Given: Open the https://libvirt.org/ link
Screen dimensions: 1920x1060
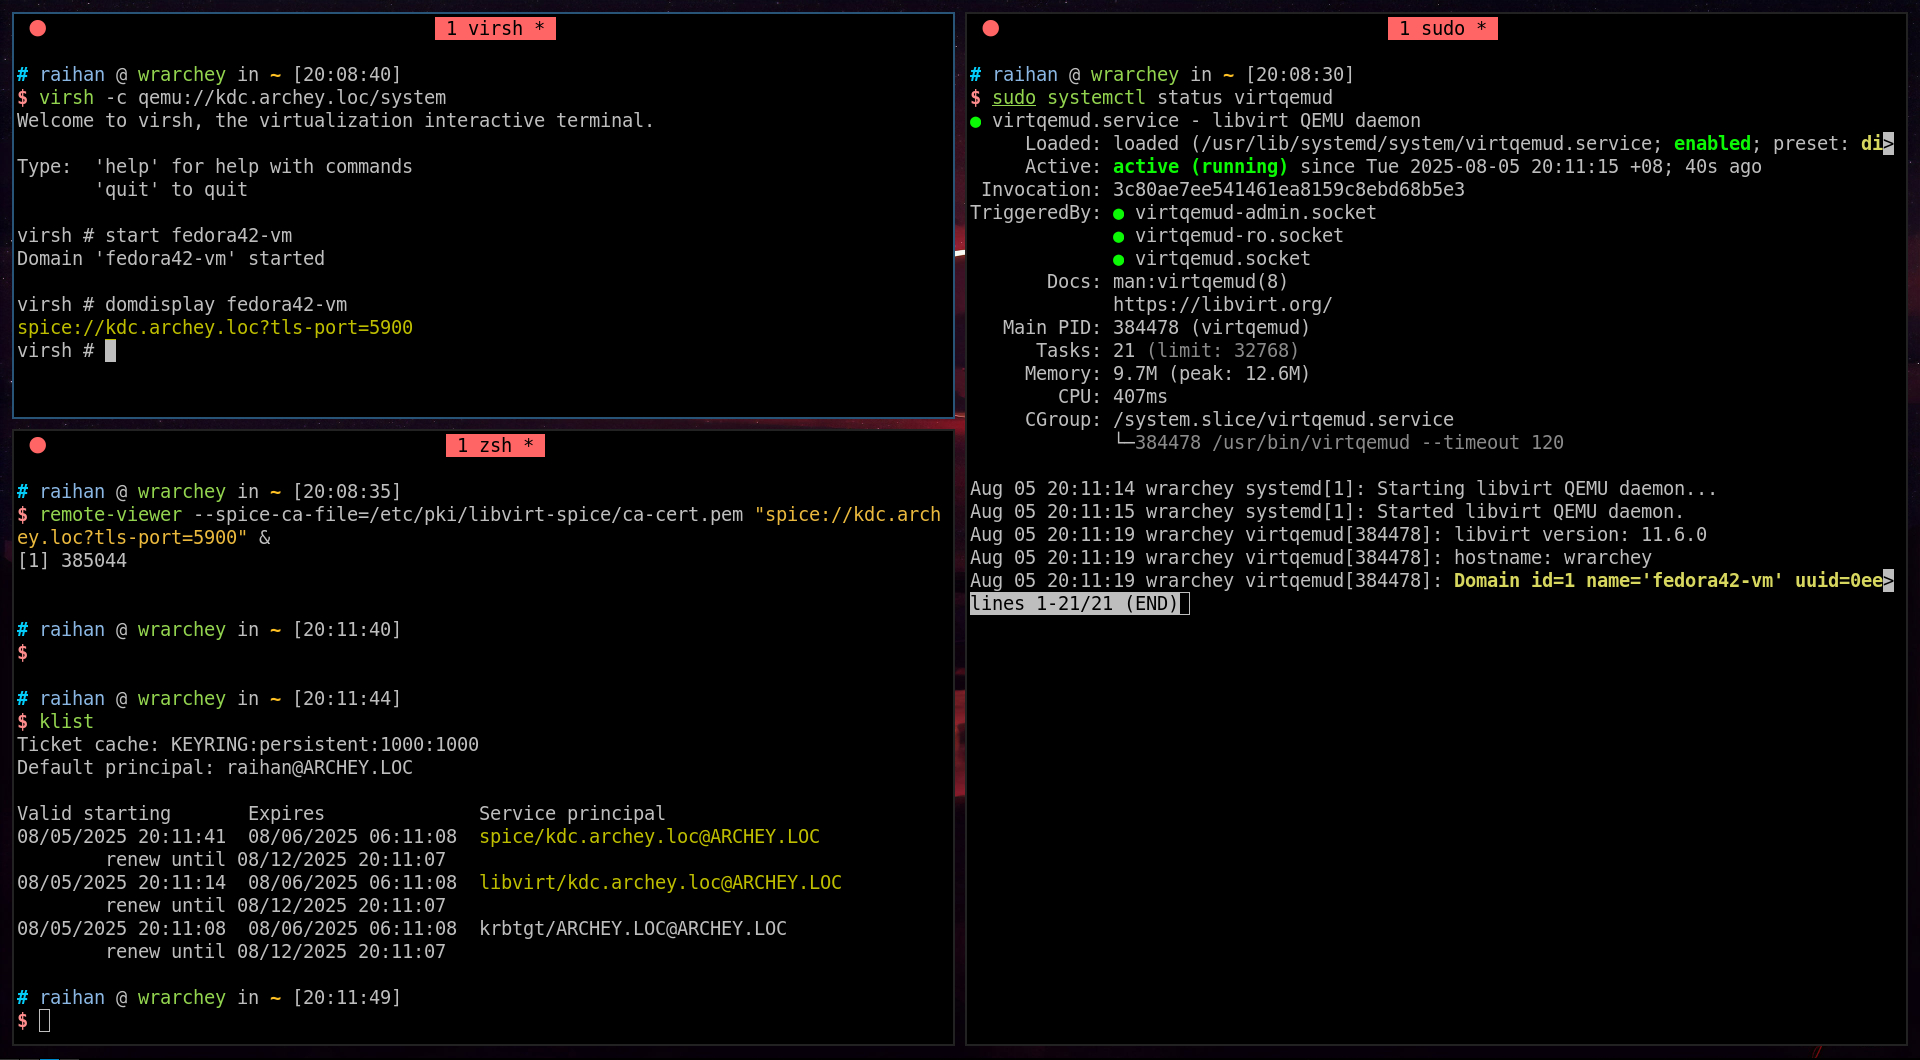Looking at the screenshot, I should pyautogui.click(x=1222, y=305).
